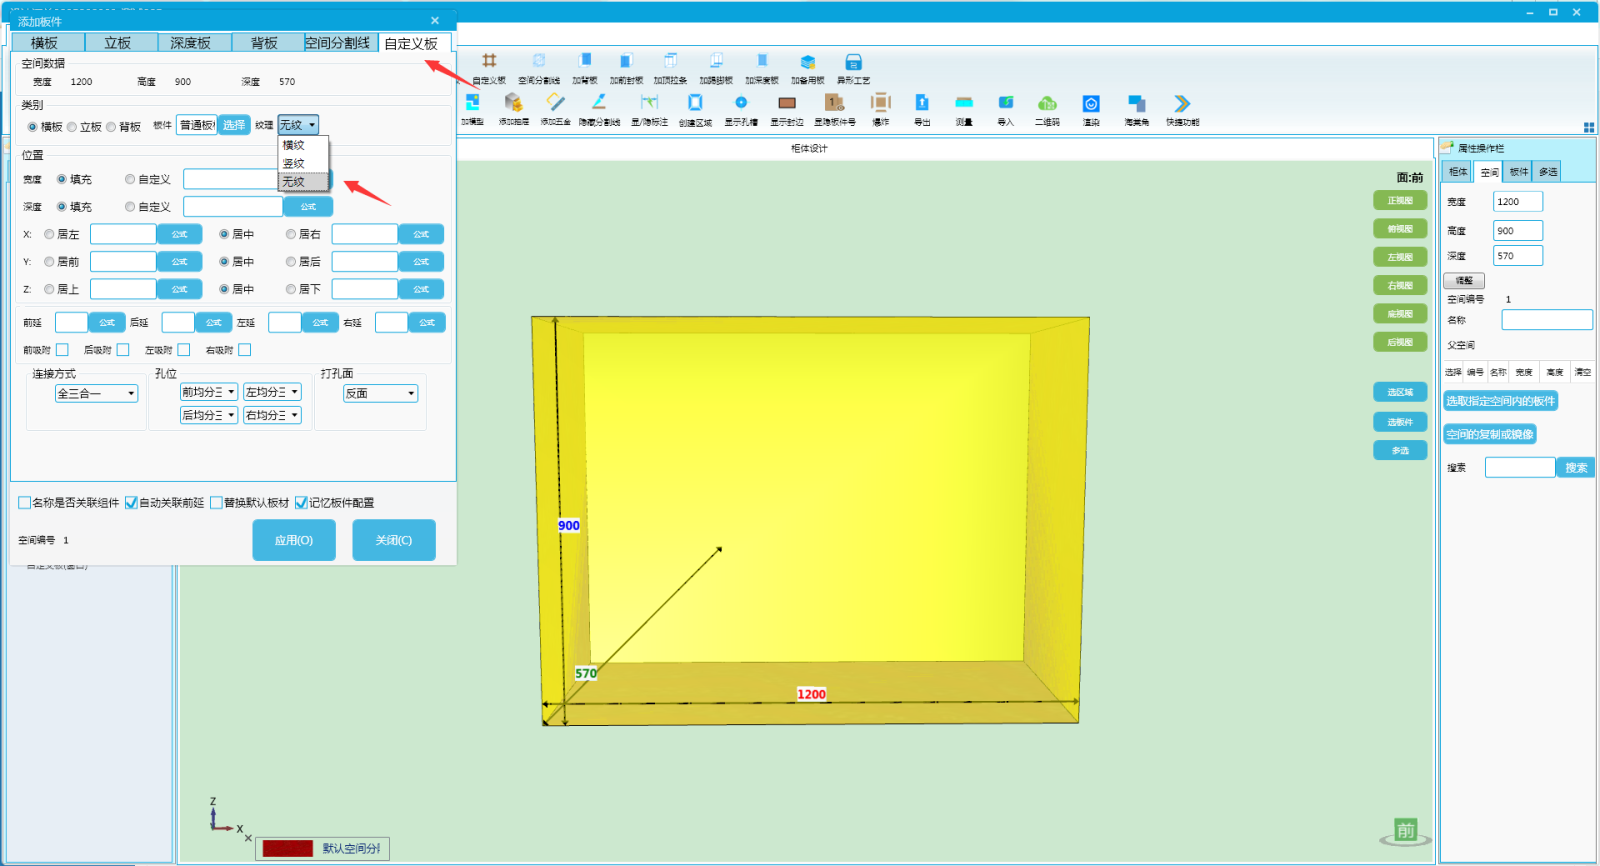Click the dark red default space color swatch

[x=288, y=849]
